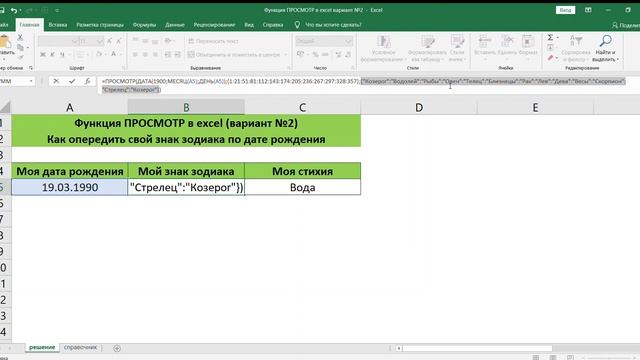Select the решение sheet tab

click(x=42, y=348)
